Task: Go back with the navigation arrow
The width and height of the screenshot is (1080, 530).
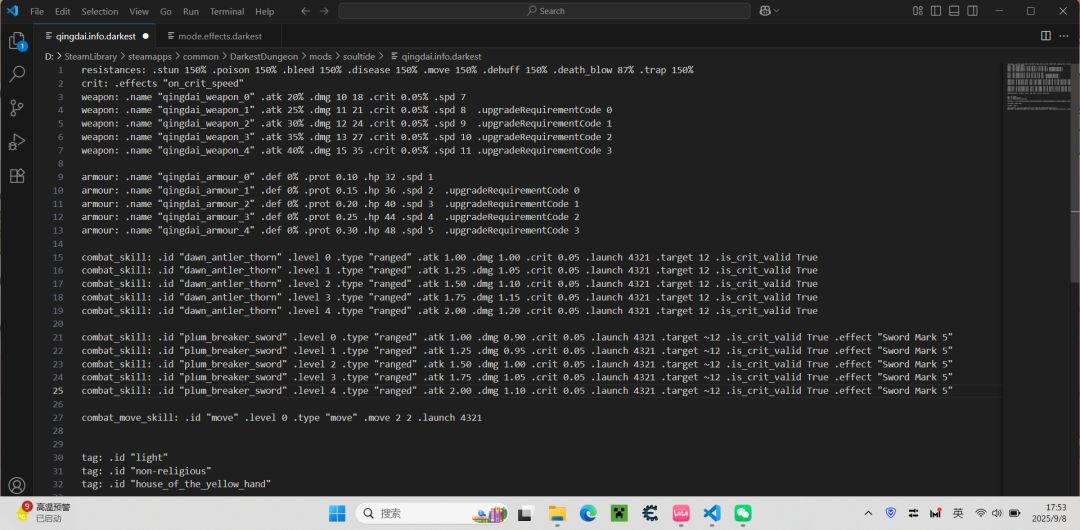Action: click(306, 11)
